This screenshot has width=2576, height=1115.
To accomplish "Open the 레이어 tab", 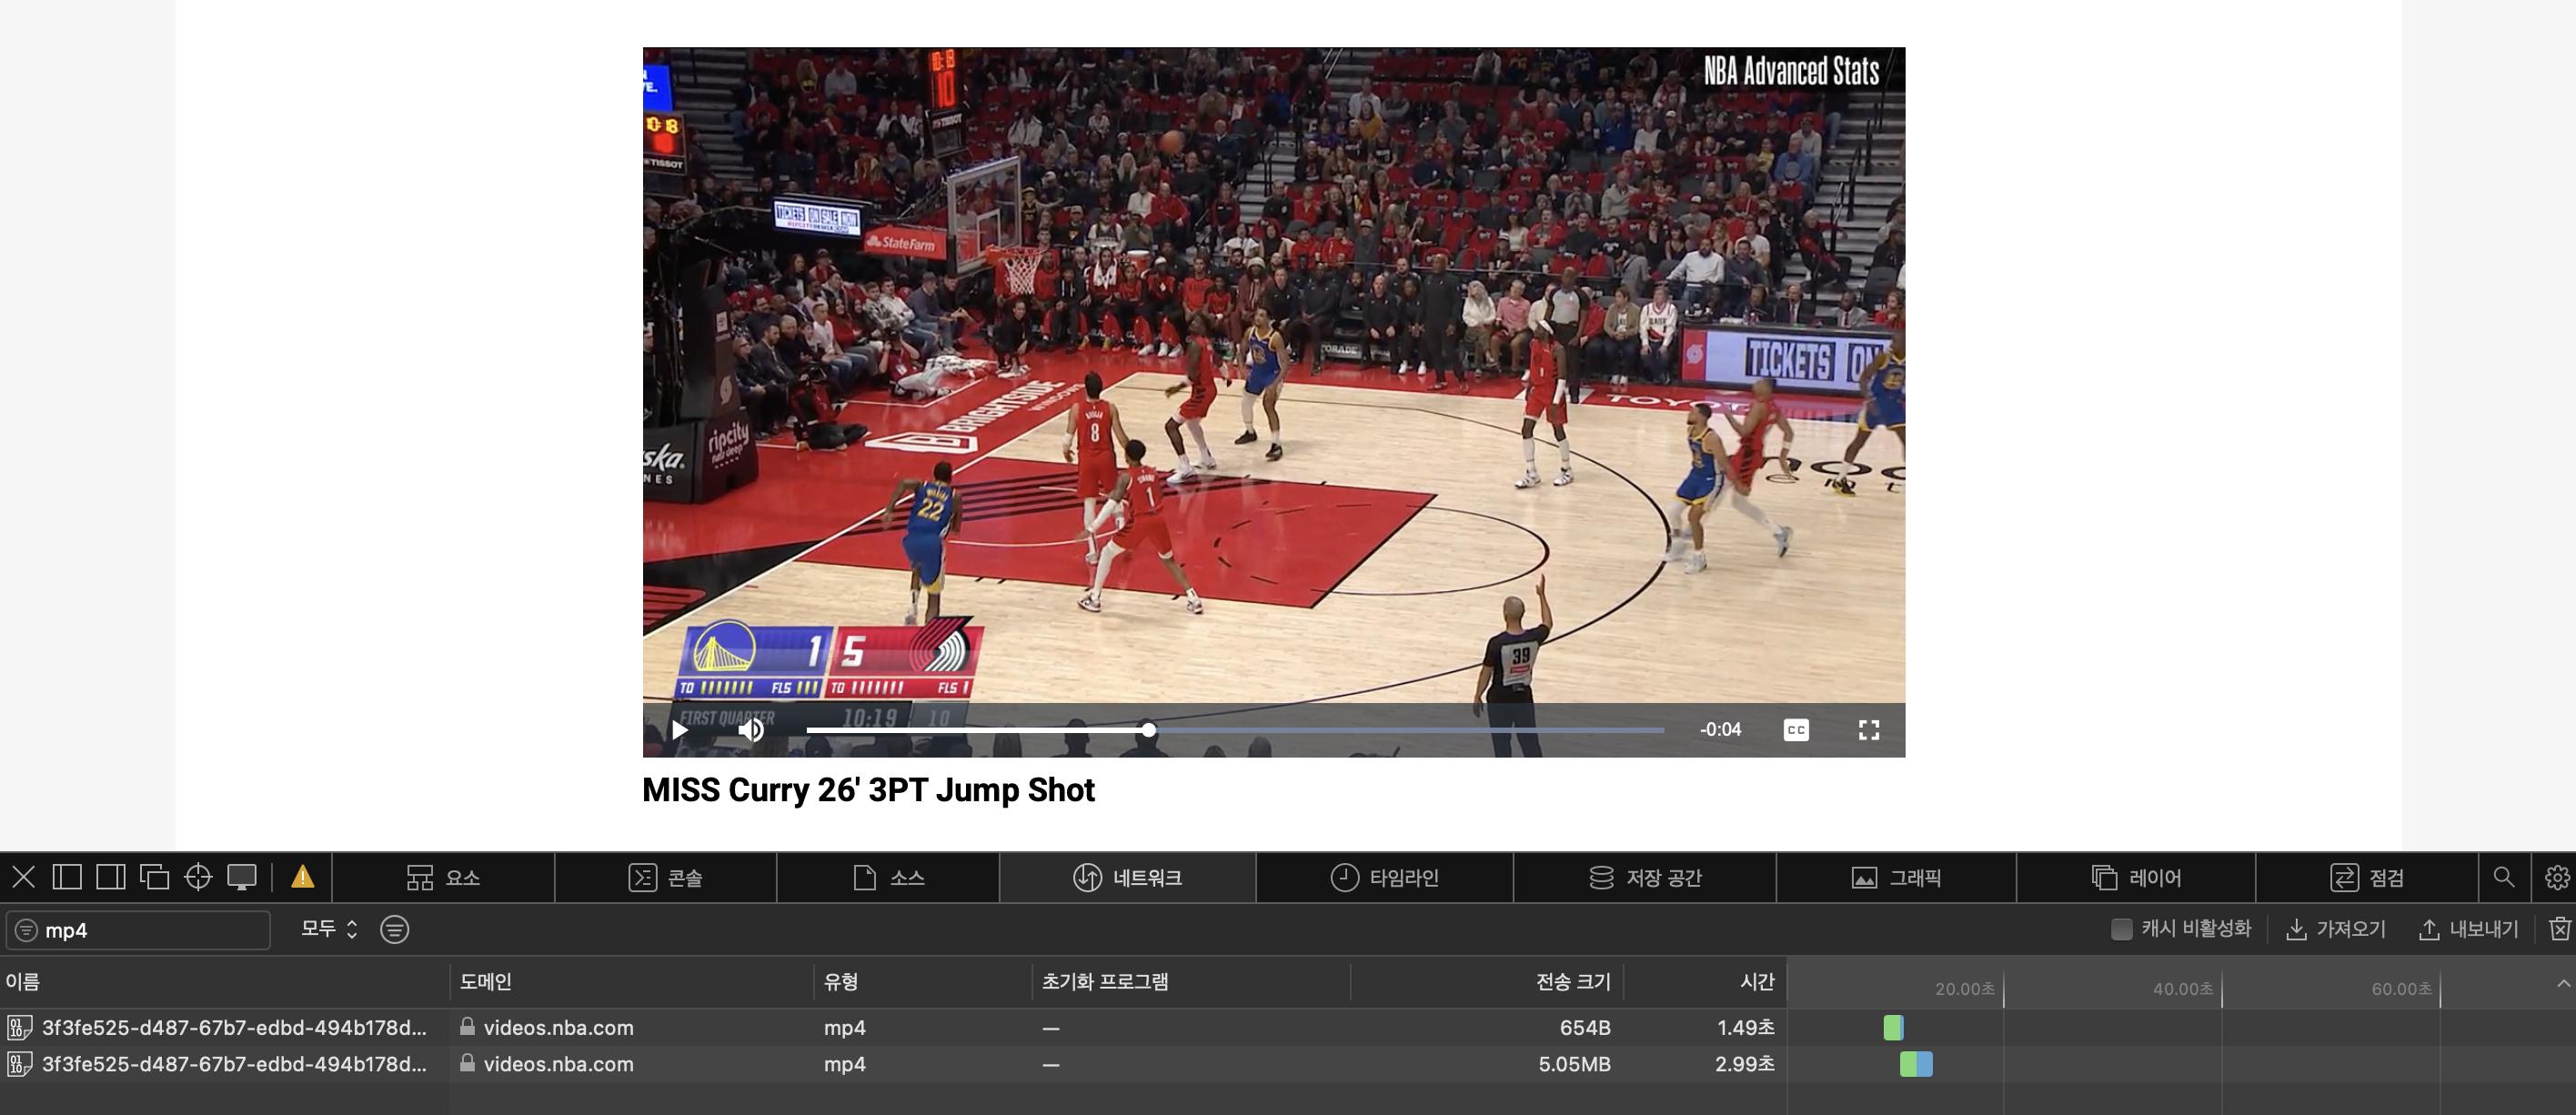I will [2135, 877].
